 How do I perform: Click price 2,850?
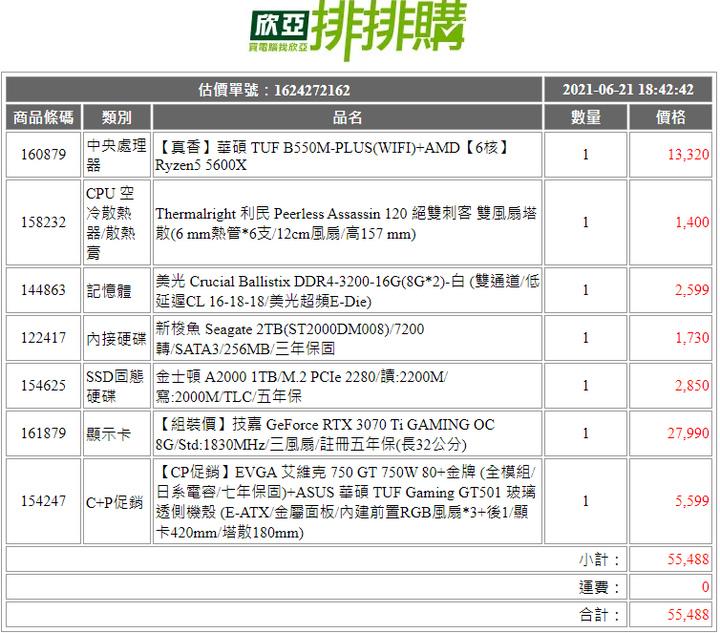pyautogui.click(x=692, y=386)
